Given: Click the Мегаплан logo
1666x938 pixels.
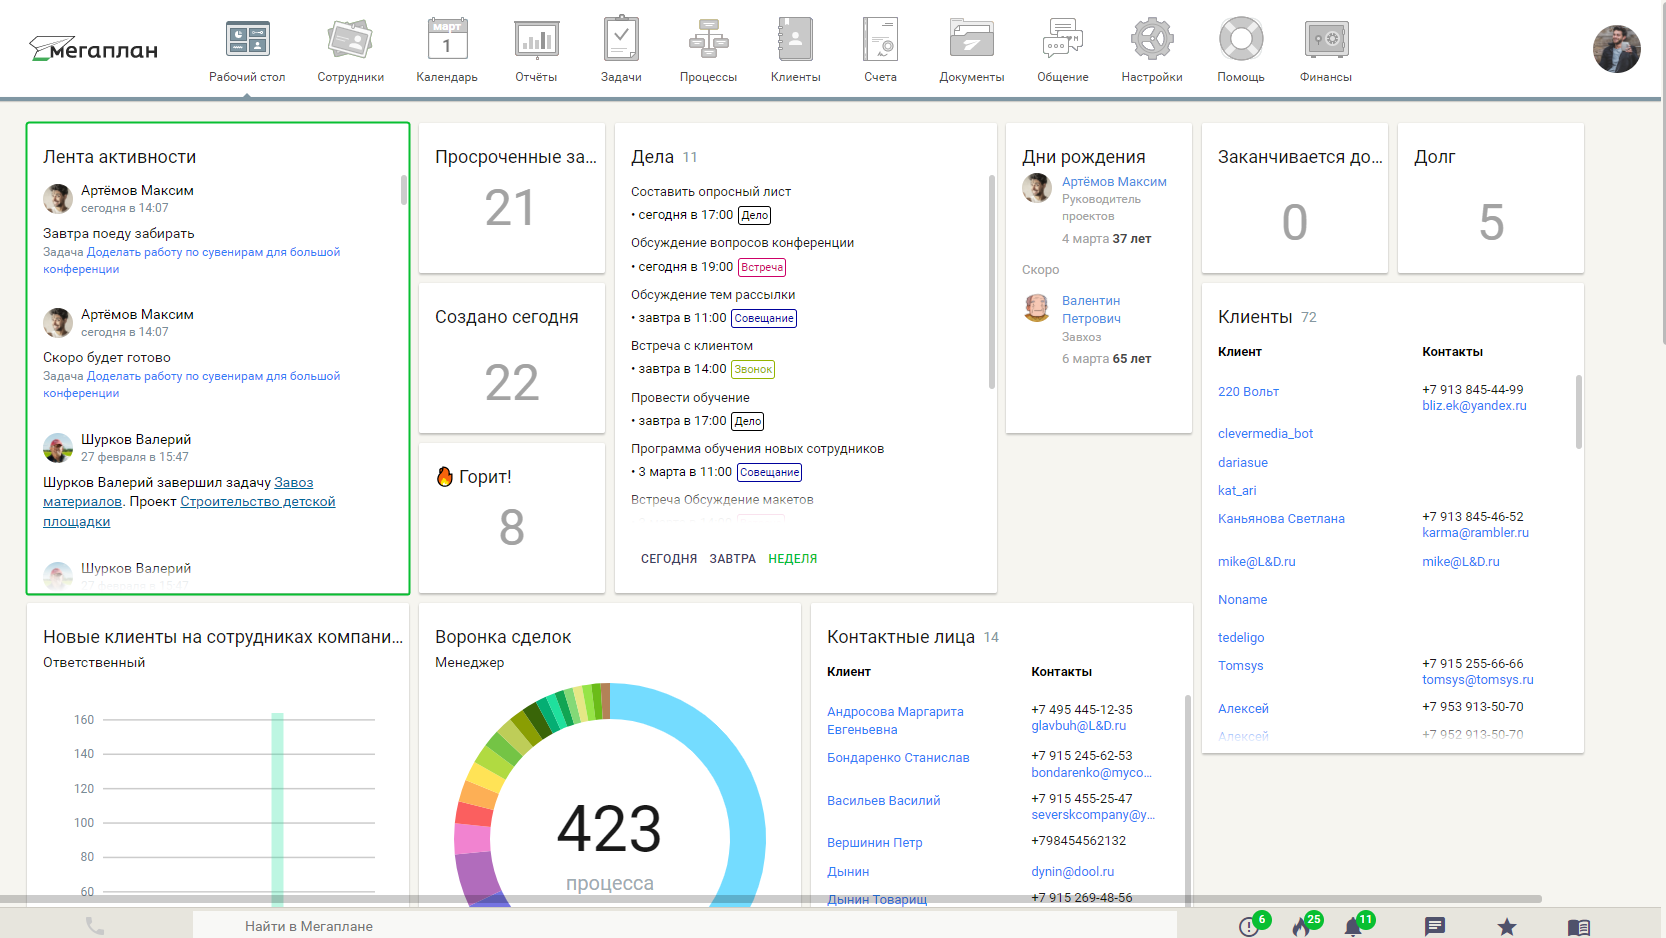Looking at the screenshot, I should (x=93, y=49).
